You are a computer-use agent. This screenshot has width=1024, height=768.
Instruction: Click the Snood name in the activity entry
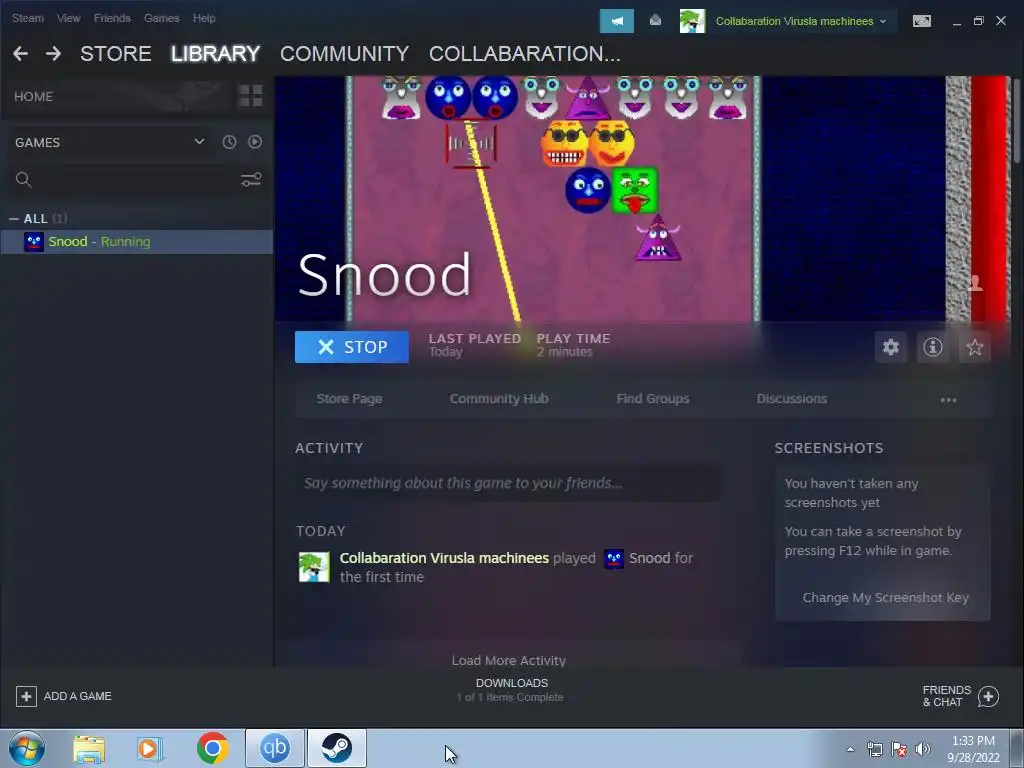(x=648, y=558)
